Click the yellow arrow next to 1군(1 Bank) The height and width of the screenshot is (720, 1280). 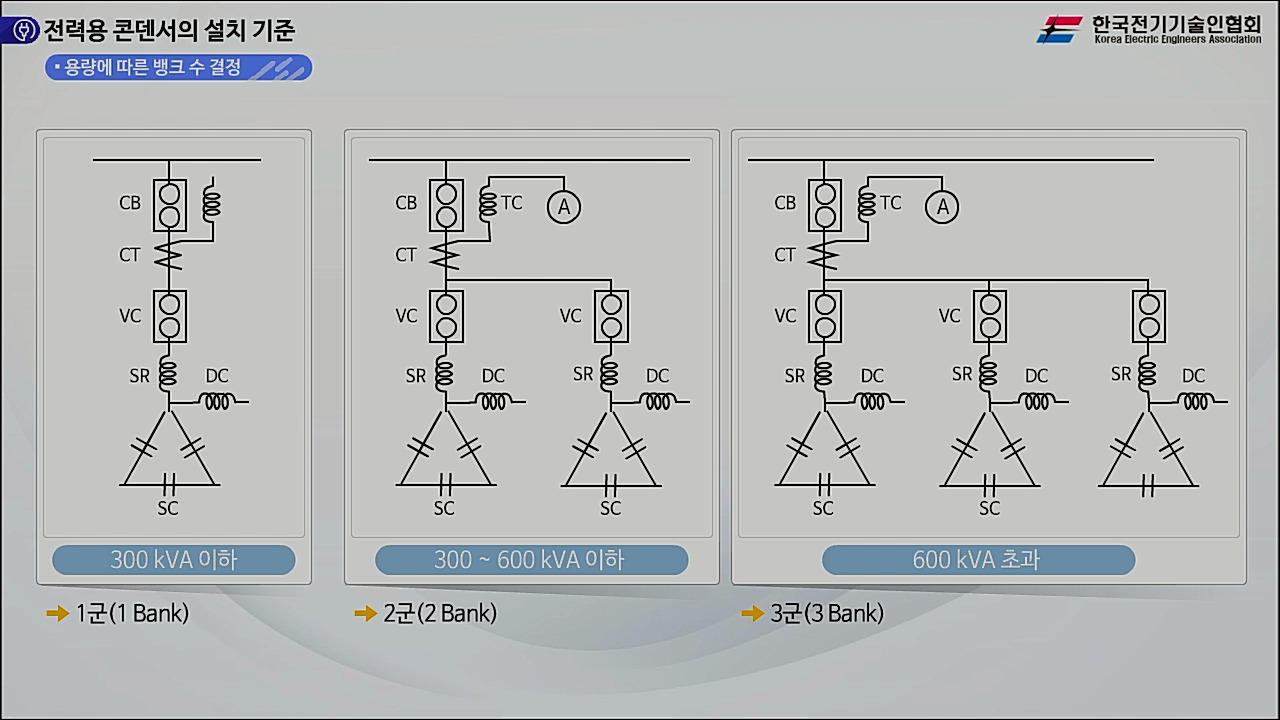click(57, 613)
